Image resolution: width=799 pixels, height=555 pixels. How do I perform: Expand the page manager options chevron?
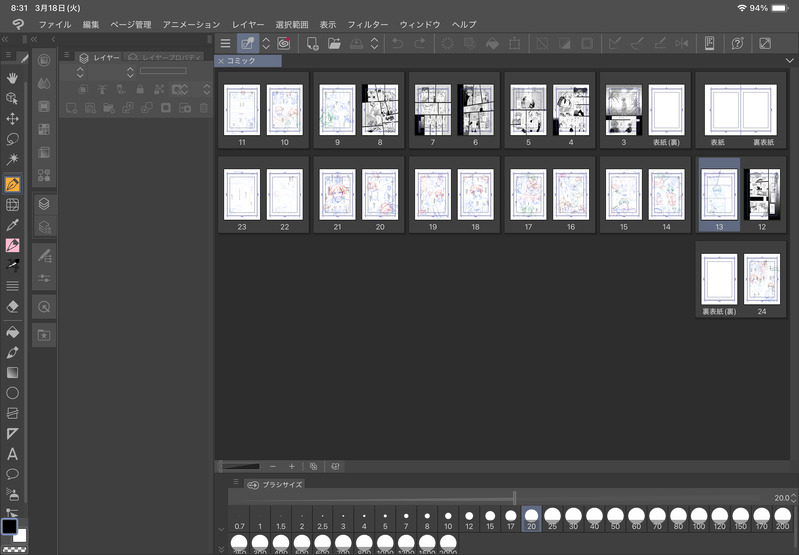tap(789, 61)
